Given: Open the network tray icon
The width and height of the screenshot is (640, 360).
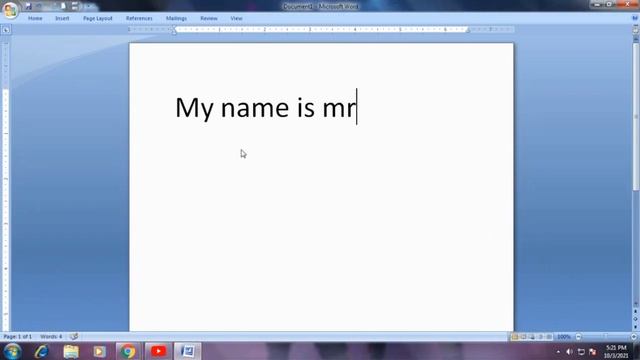Looking at the screenshot, I should point(581,351).
